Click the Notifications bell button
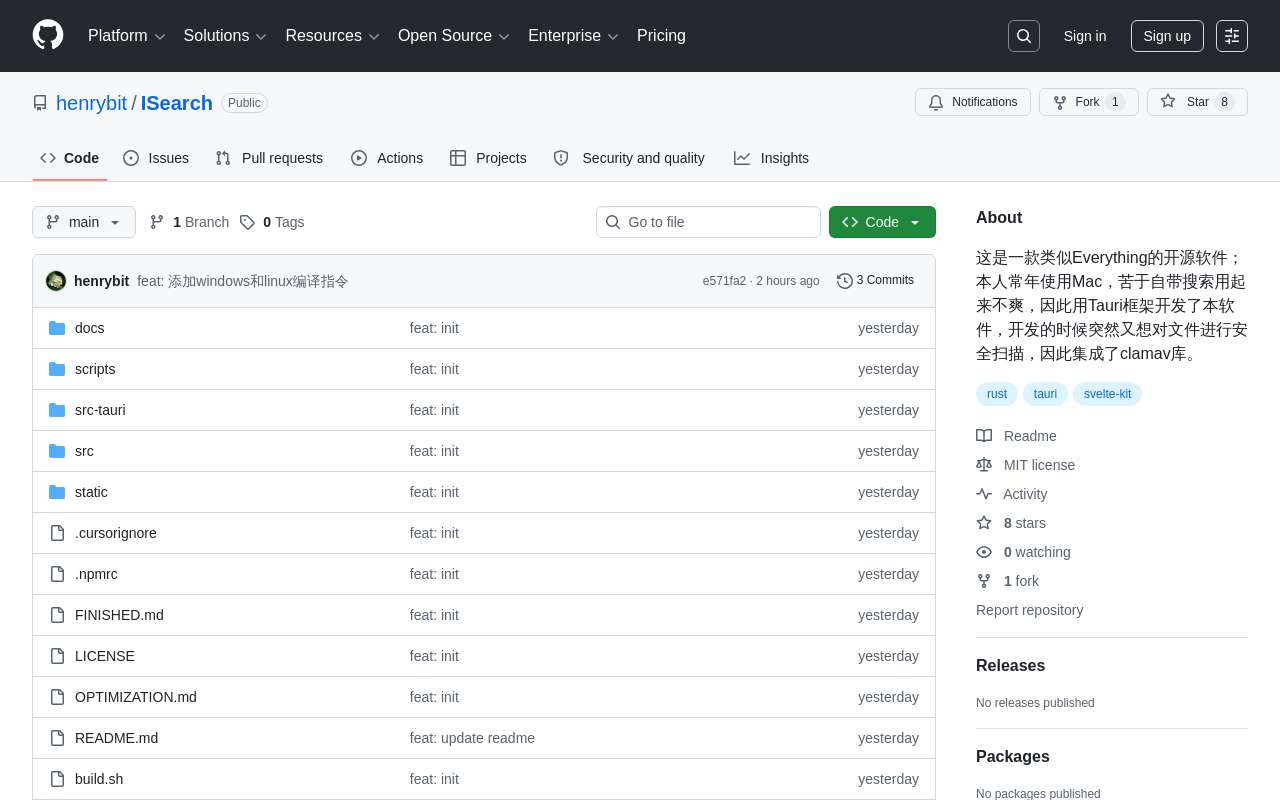The height and width of the screenshot is (800, 1280). tap(972, 102)
